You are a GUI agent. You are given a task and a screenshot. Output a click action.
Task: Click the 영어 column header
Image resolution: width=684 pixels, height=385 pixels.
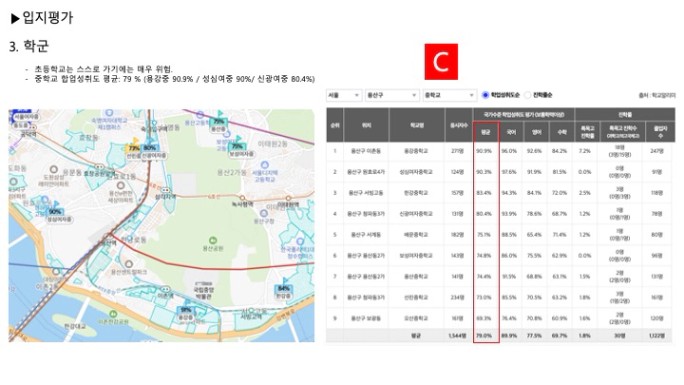536,132
